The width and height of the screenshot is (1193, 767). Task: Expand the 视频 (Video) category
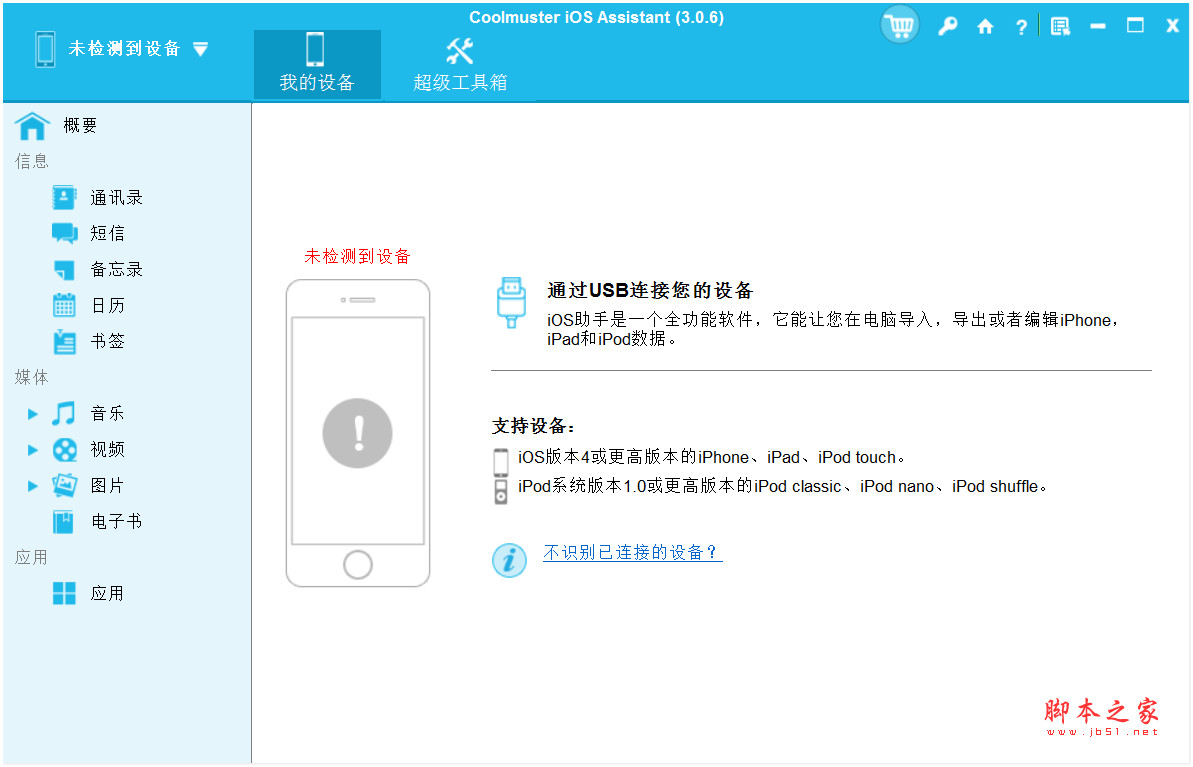pos(32,449)
